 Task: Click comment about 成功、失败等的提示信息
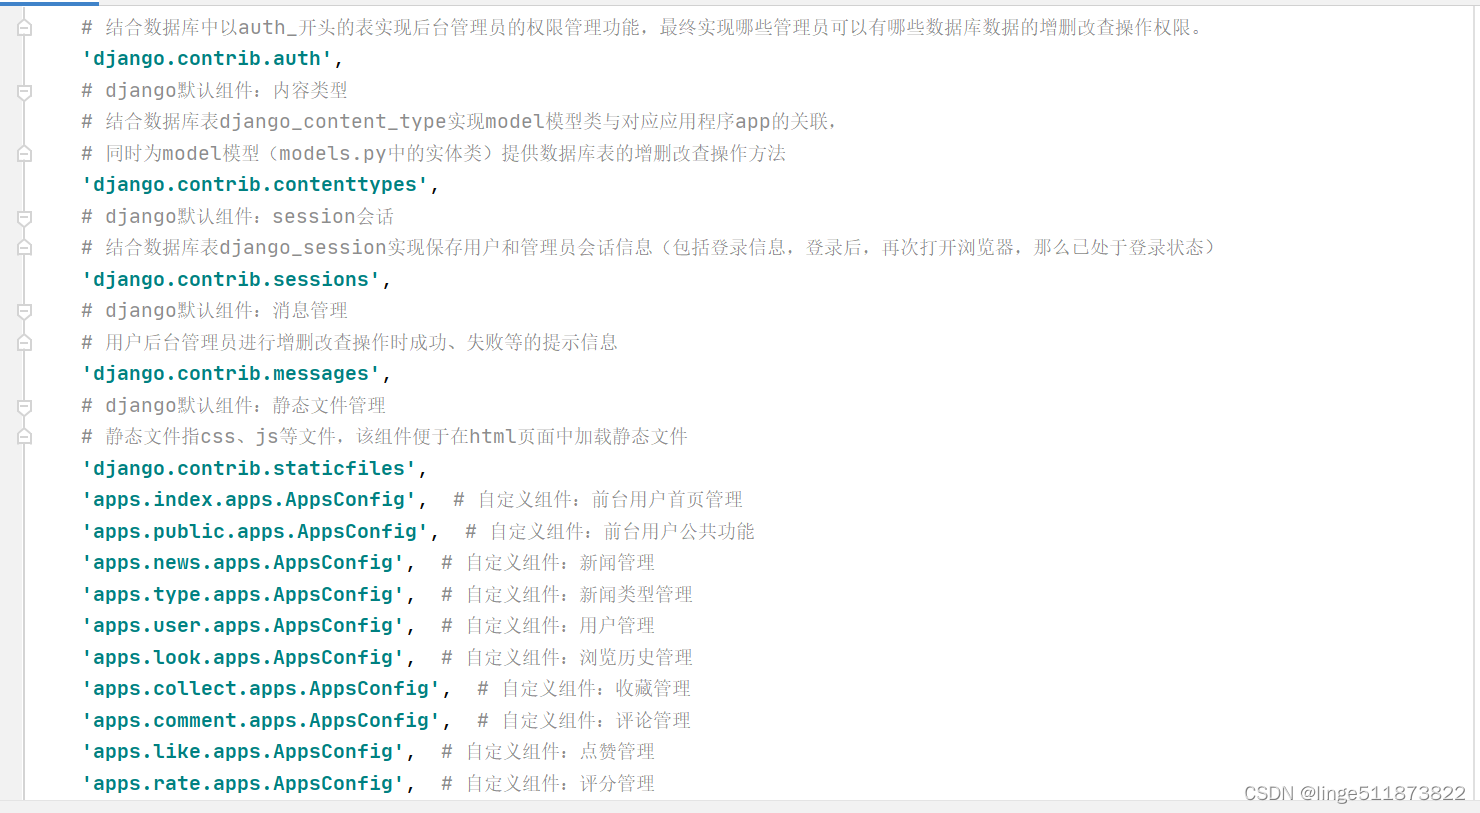point(350,343)
